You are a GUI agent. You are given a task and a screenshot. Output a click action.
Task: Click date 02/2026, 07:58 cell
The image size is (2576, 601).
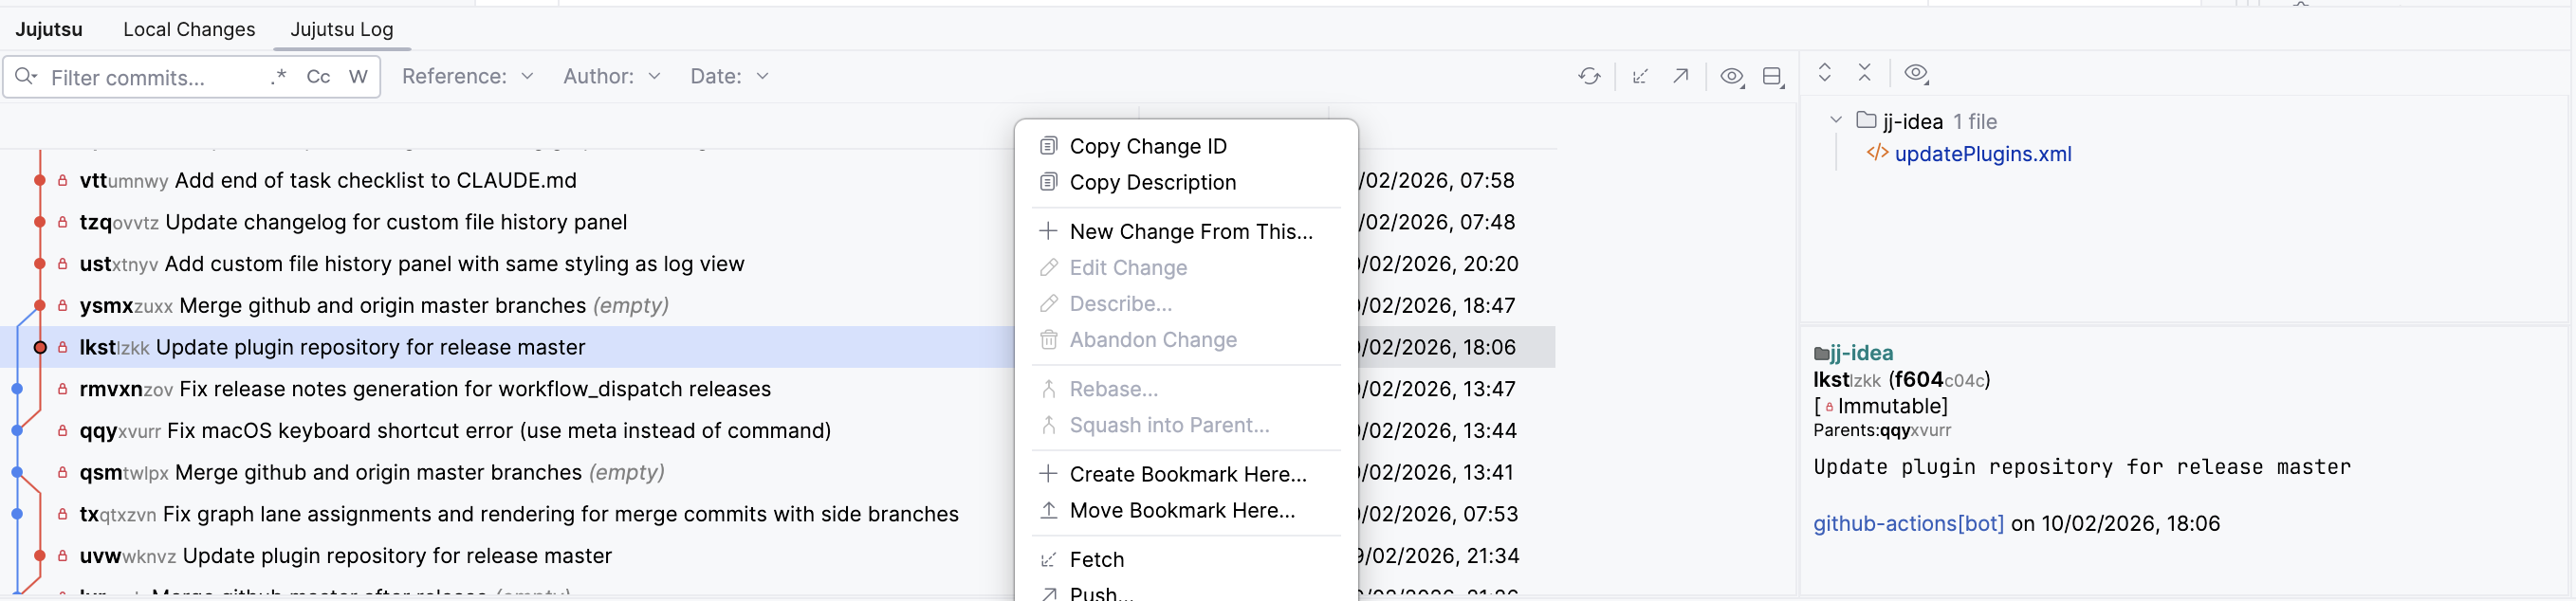pyautogui.click(x=1436, y=180)
